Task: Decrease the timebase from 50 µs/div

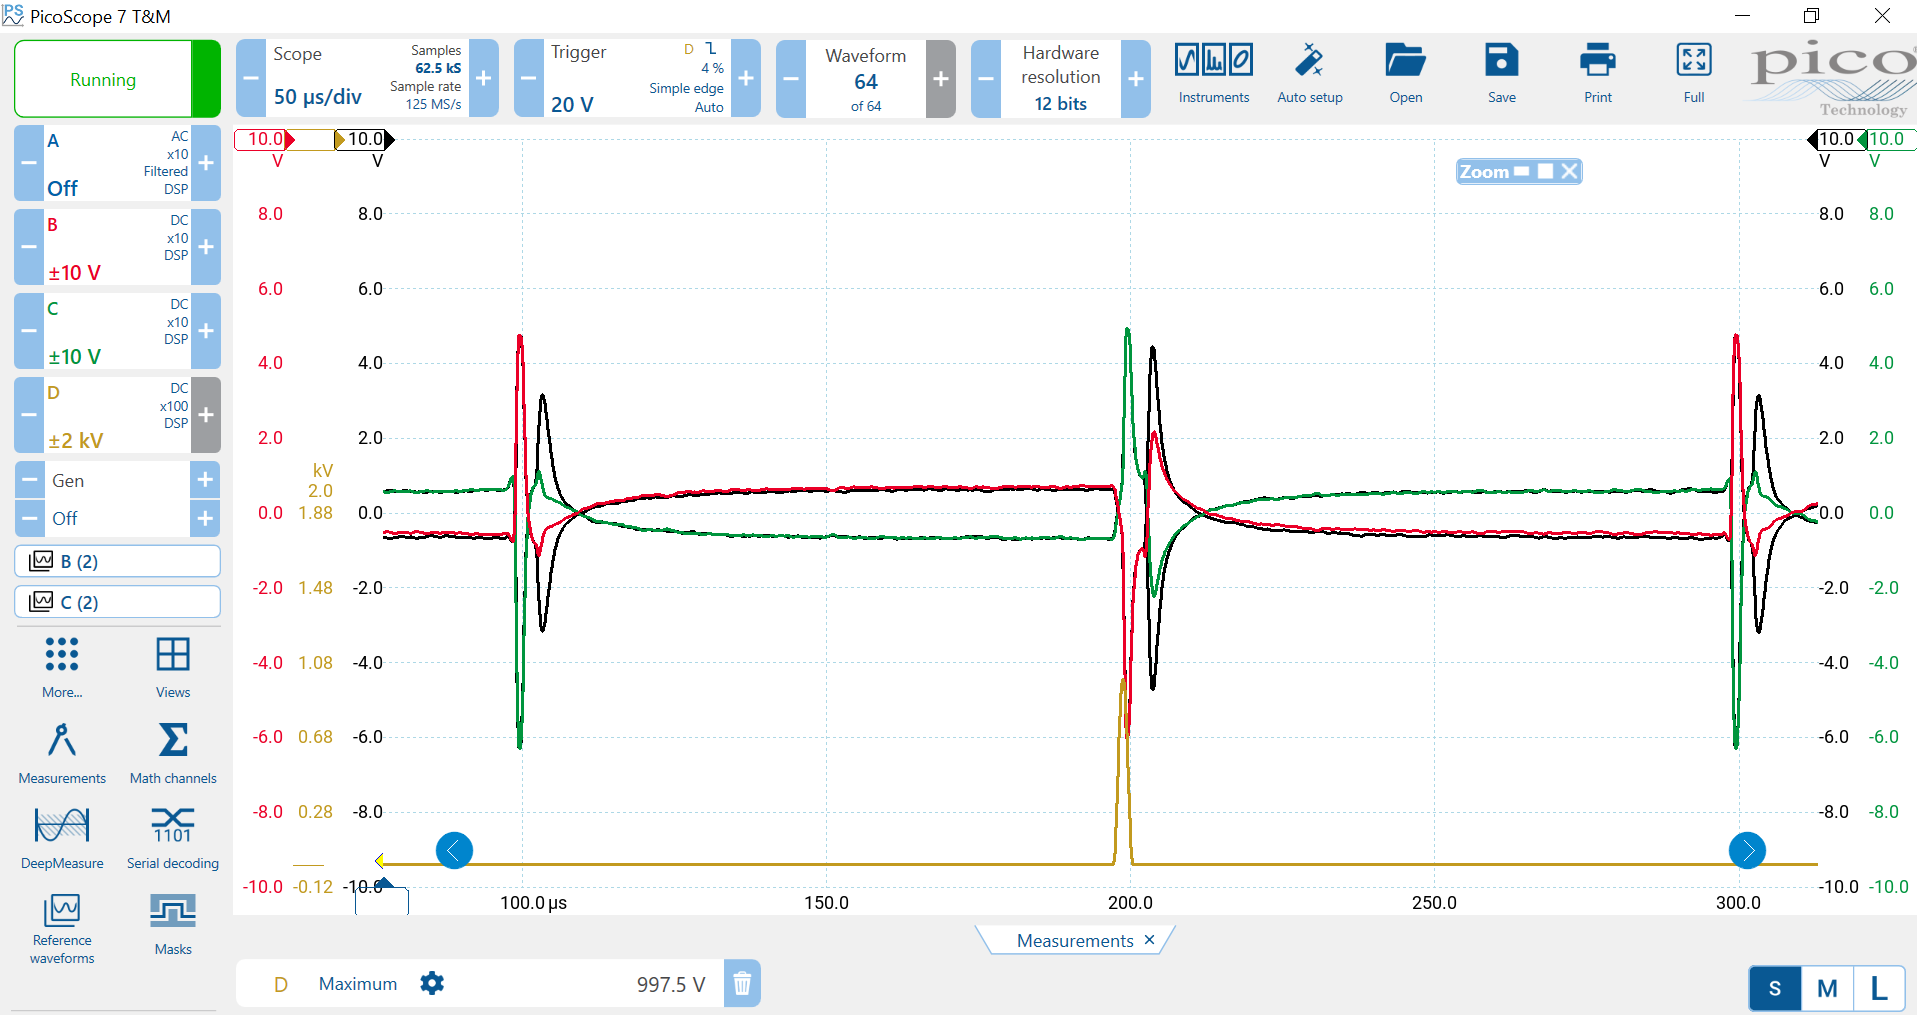Action: (x=251, y=78)
